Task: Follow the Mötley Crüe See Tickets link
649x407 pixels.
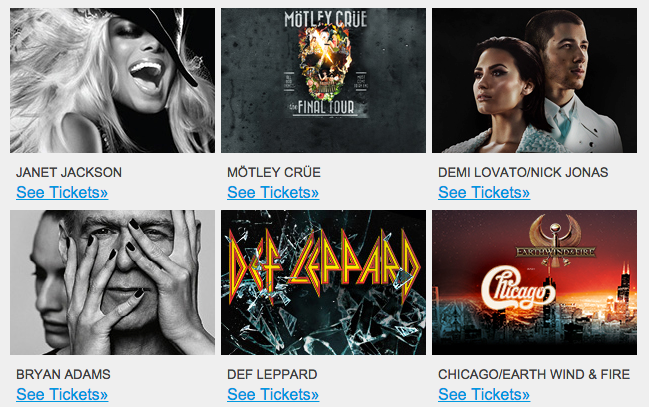Action: tap(273, 193)
